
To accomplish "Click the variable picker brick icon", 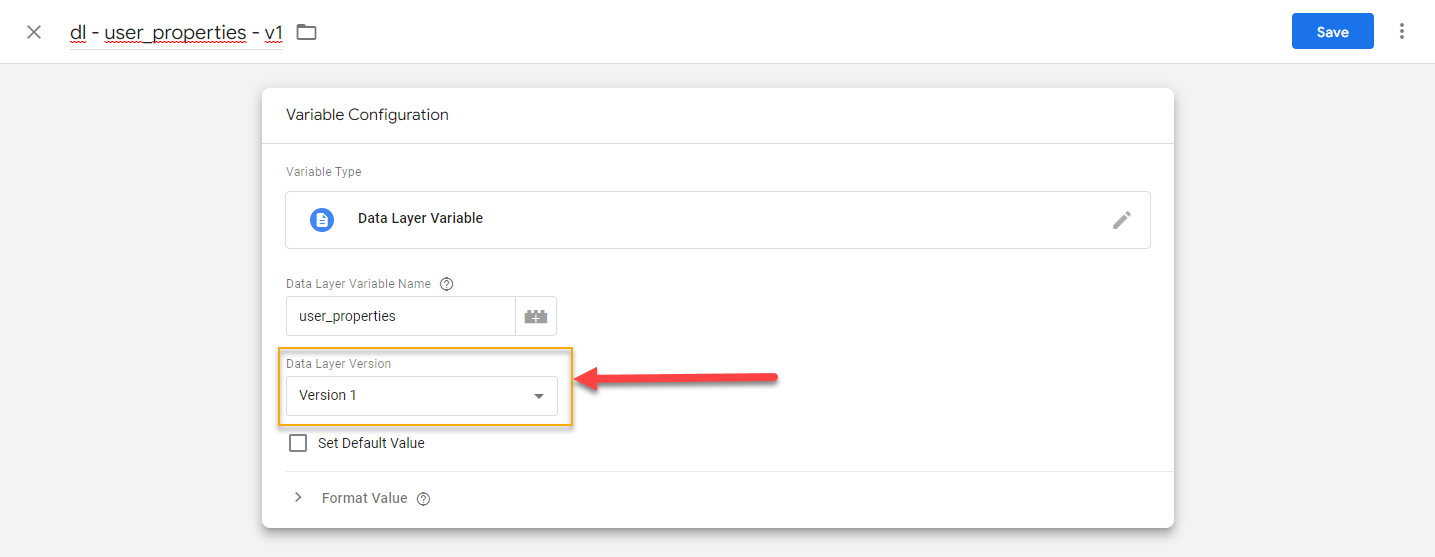I will 536,316.
